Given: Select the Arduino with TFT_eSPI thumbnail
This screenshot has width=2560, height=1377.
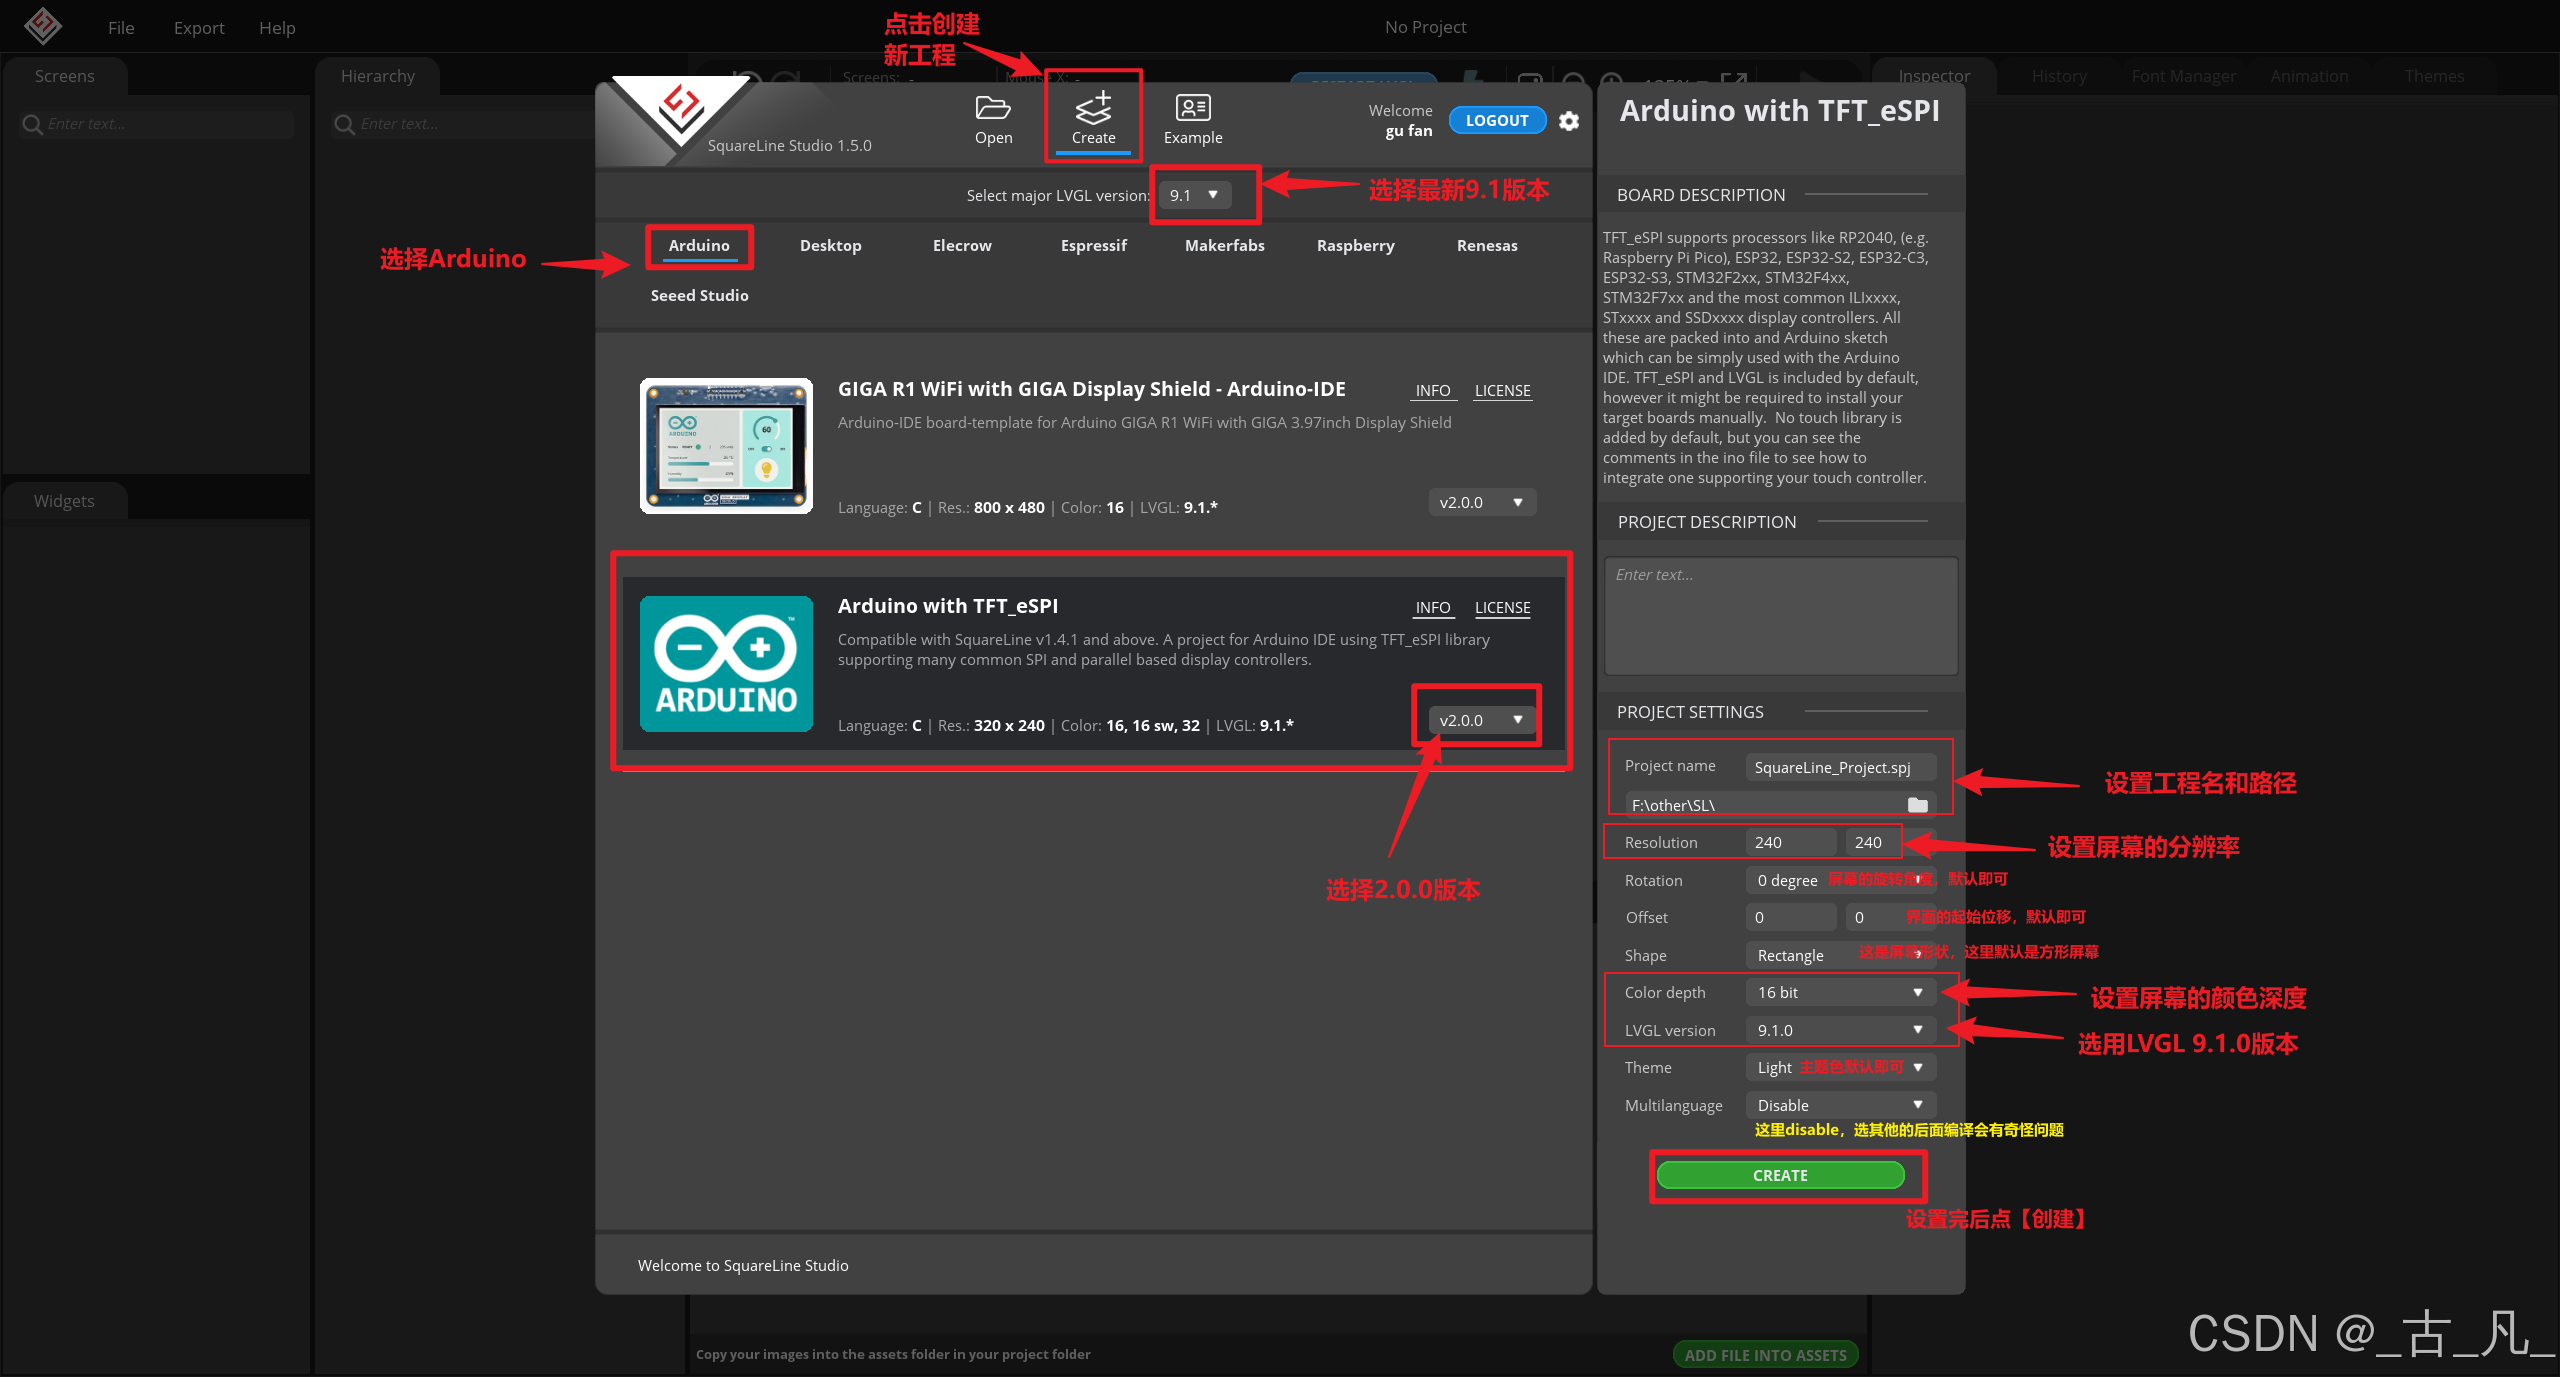Looking at the screenshot, I should (x=726, y=664).
